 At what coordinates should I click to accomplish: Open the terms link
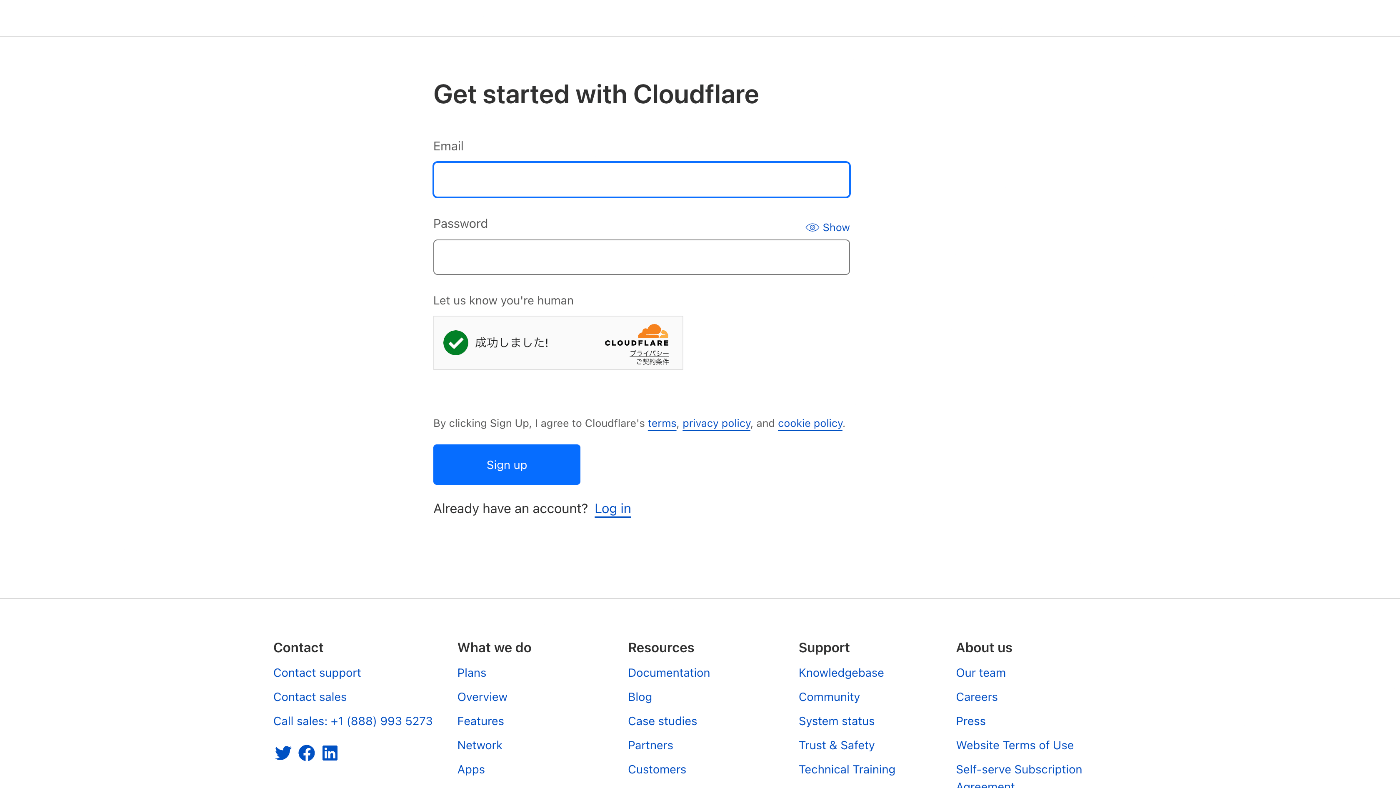pos(662,424)
